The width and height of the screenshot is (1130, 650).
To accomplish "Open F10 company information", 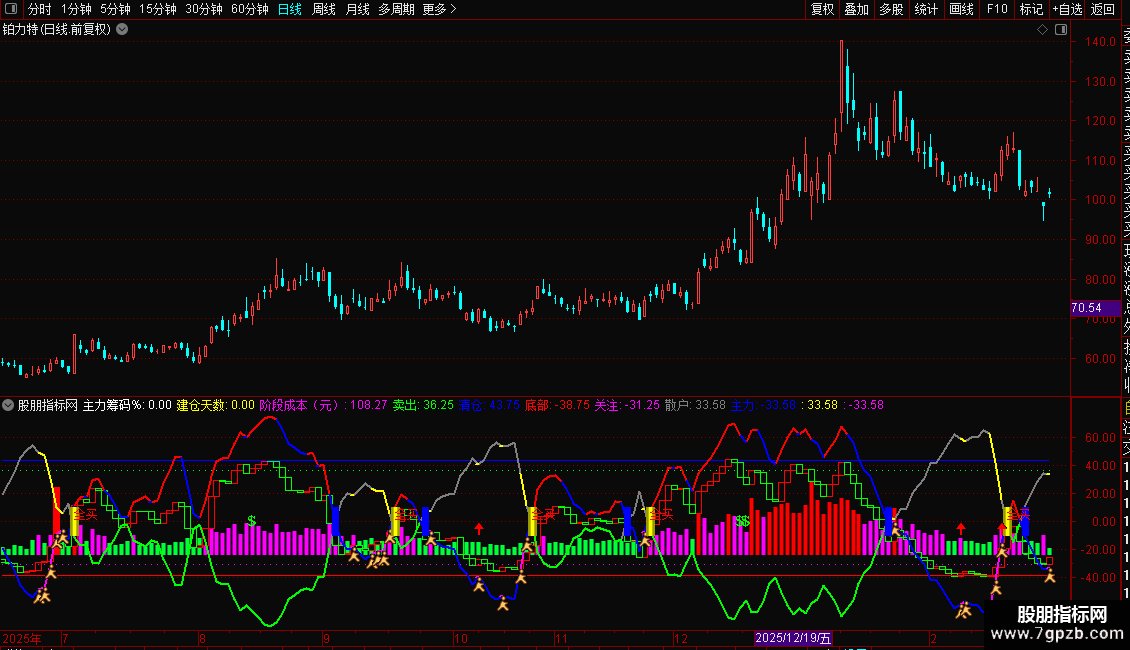I will point(997,9).
